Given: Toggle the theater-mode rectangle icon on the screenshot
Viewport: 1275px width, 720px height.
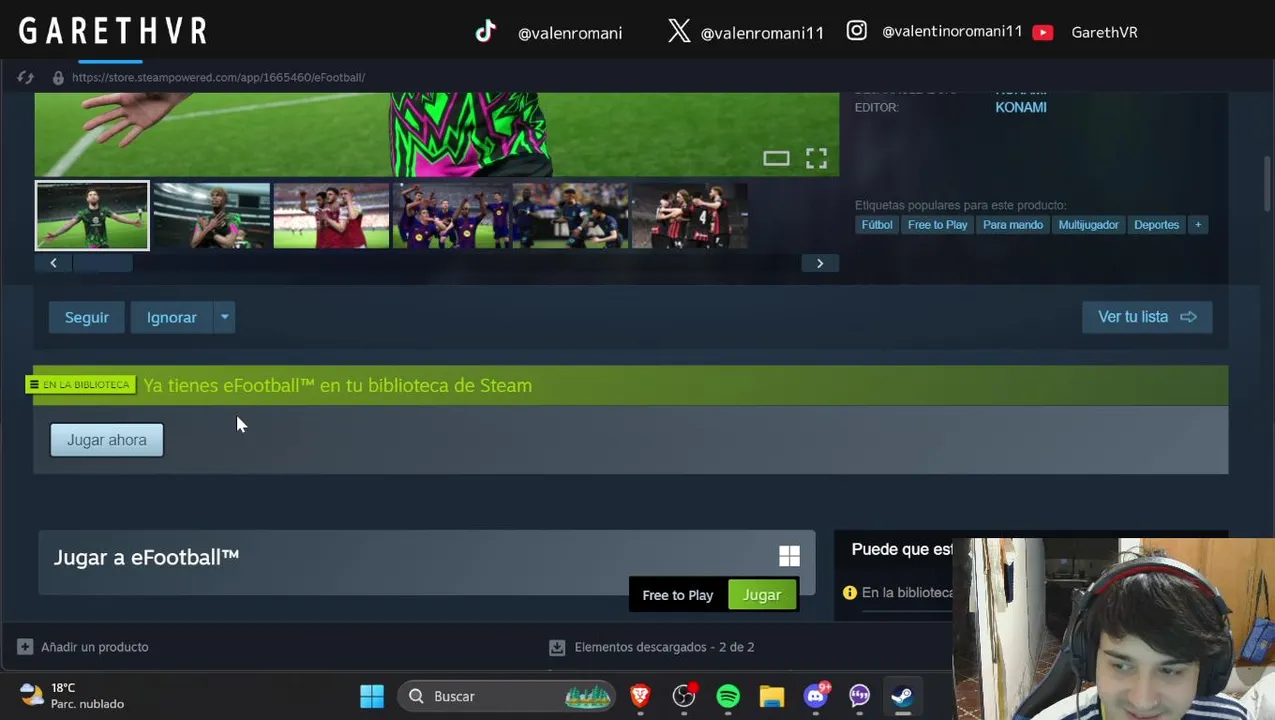Looking at the screenshot, I should click(776, 158).
